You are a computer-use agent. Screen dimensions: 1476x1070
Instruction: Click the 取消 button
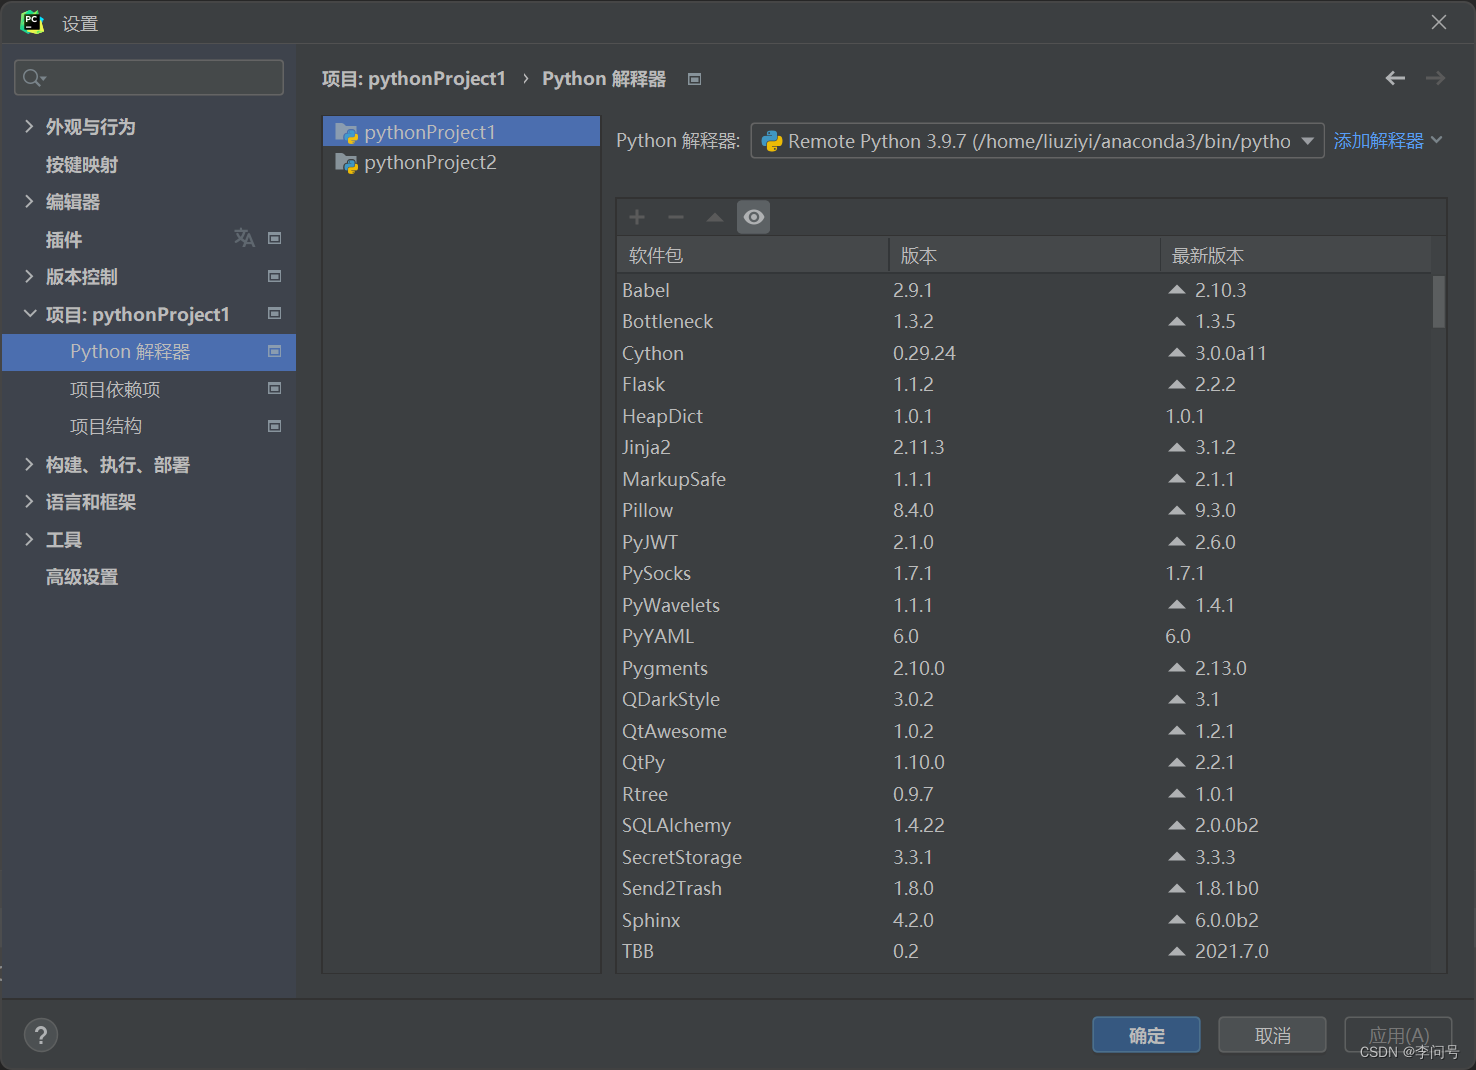[1272, 1035]
